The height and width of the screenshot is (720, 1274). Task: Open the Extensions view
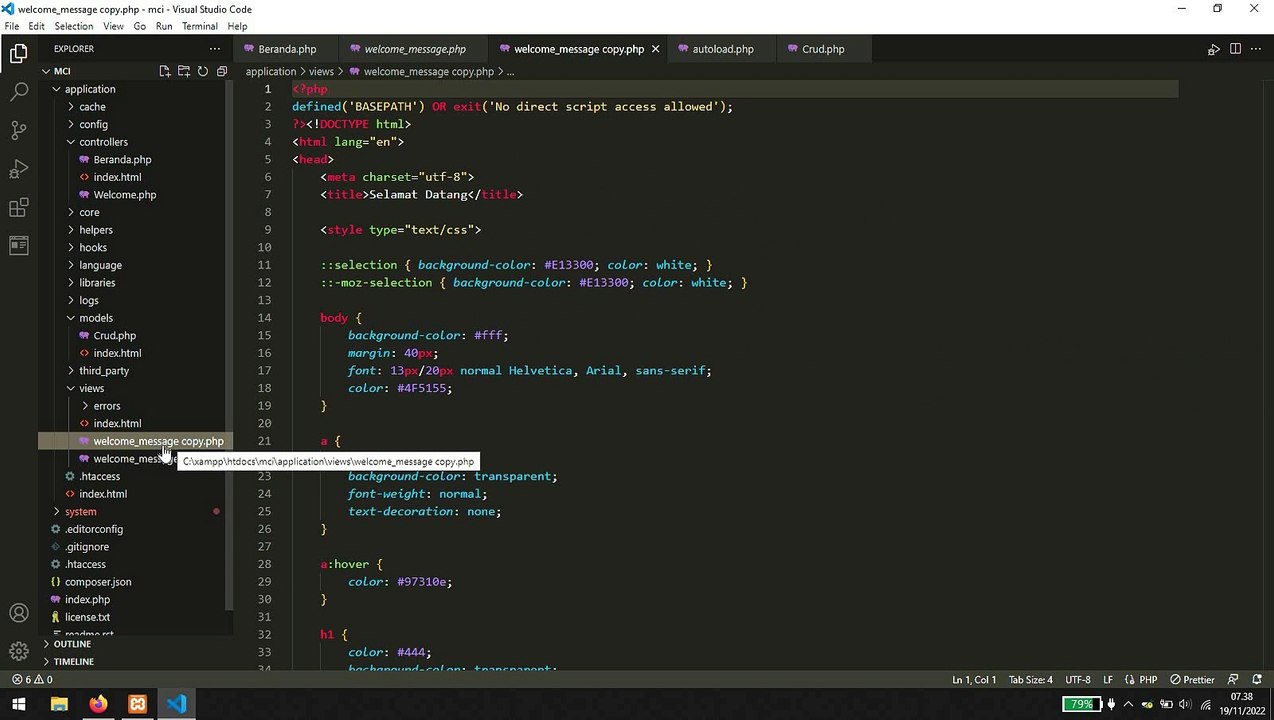18,207
